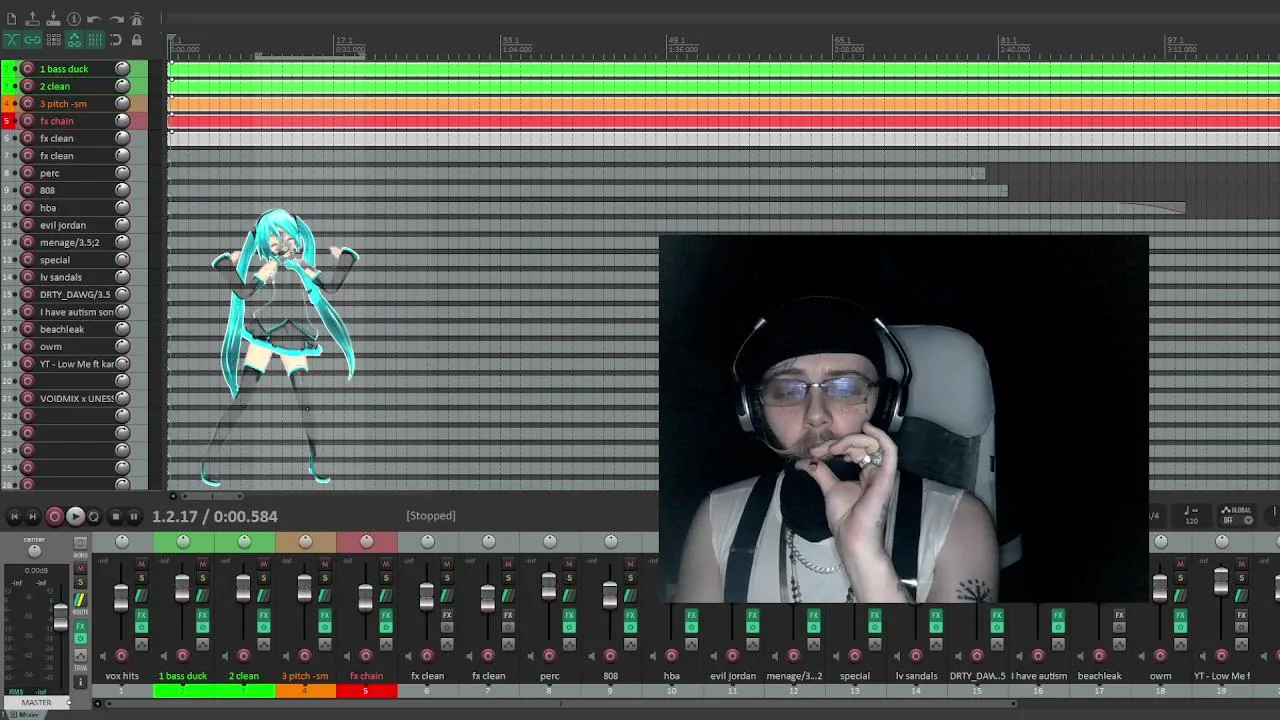Select the 'DRTY_DAWG/3.5' track name

coord(75,295)
